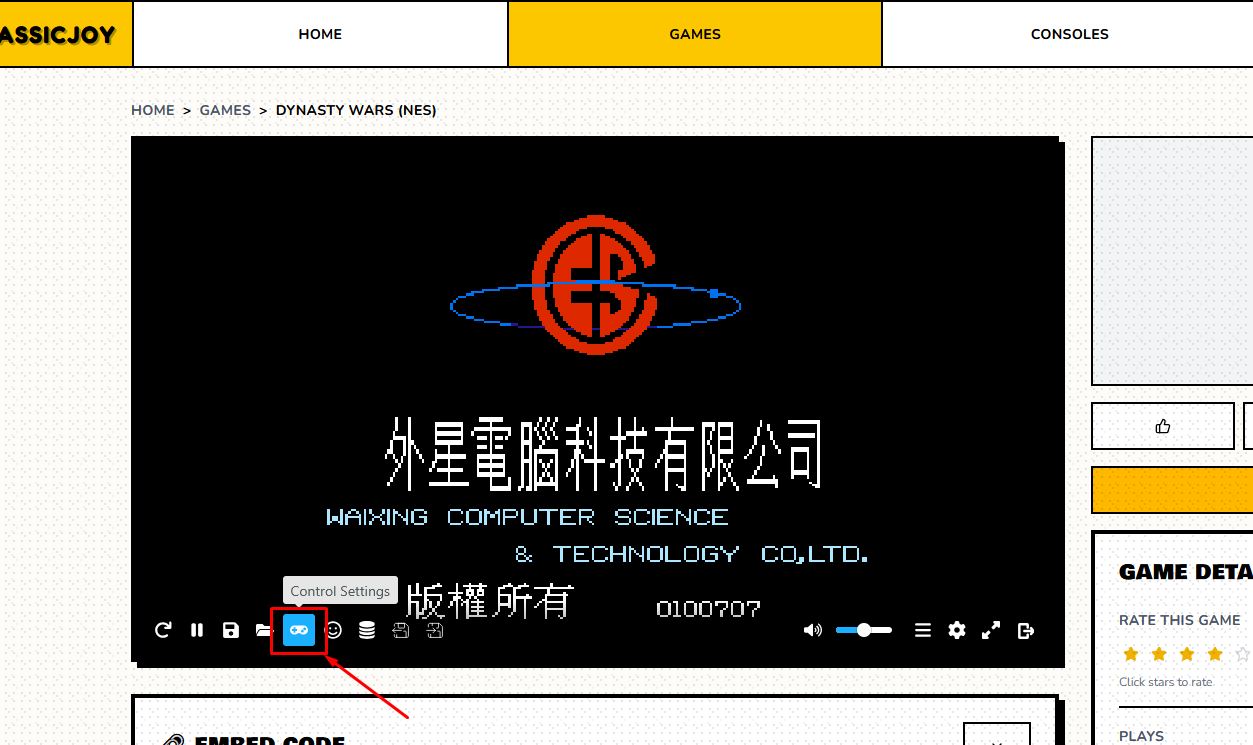The height and width of the screenshot is (745, 1253).
Task: Rate the game one star
Action: coord(1131,654)
